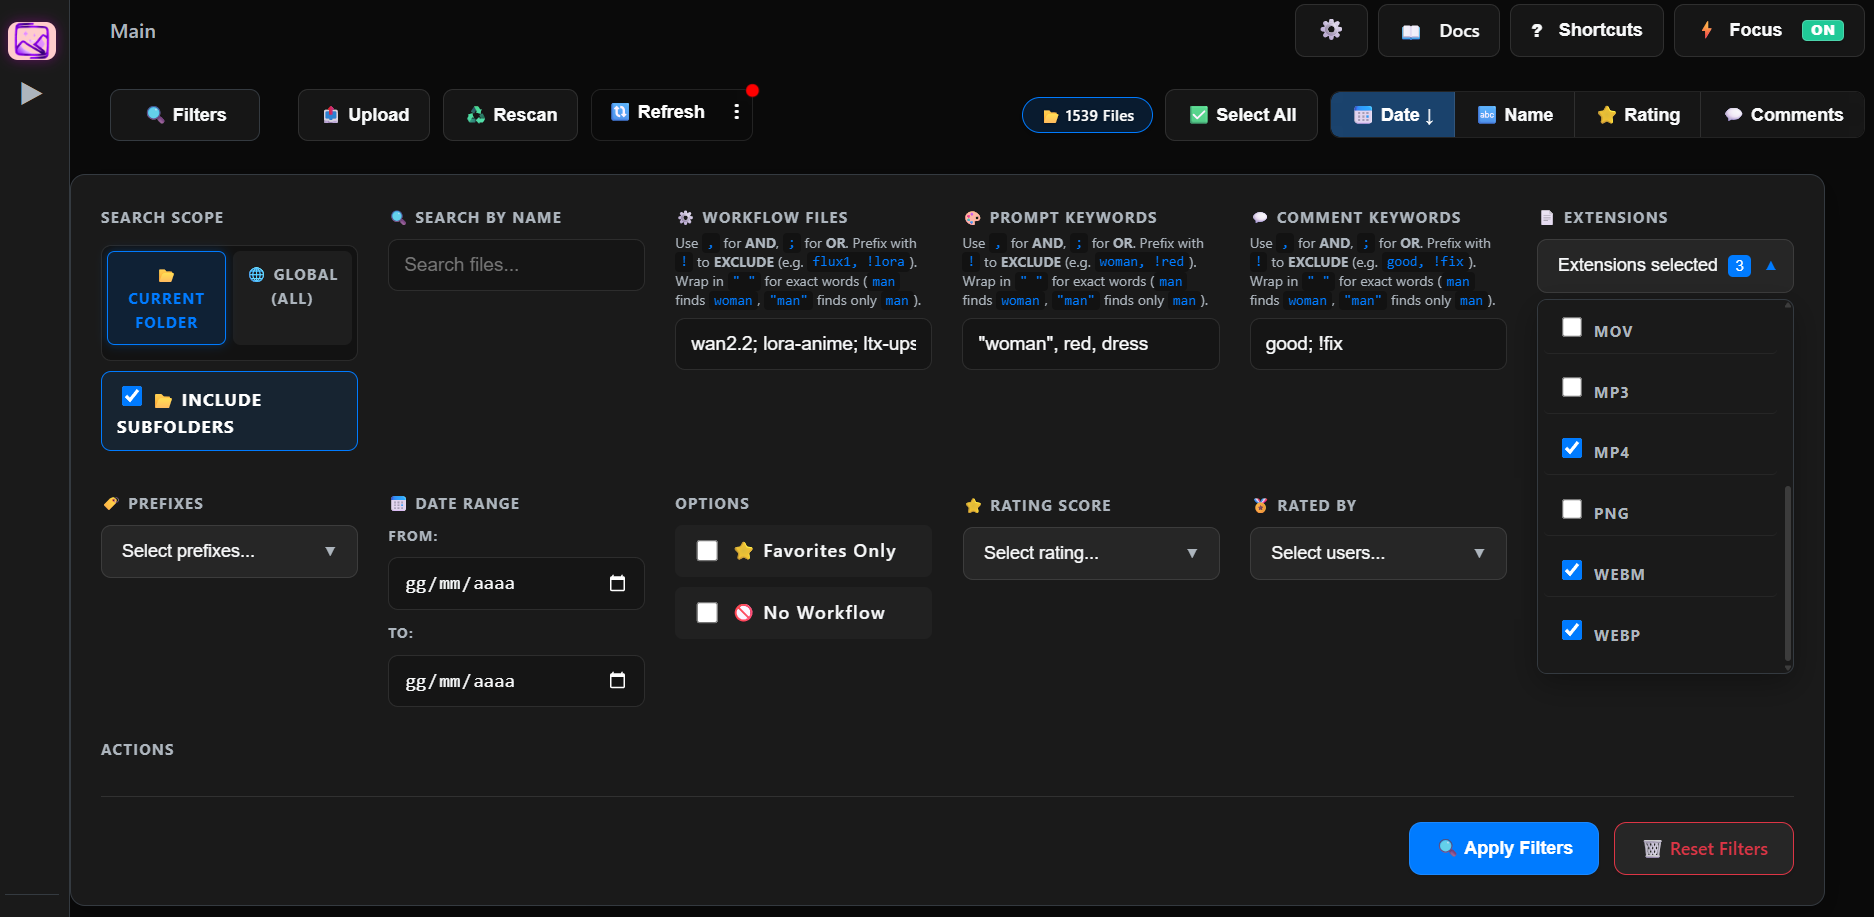Image resolution: width=1874 pixels, height=917 pixels.
Task: Refresh the file list
Action: tap(657, 112)
